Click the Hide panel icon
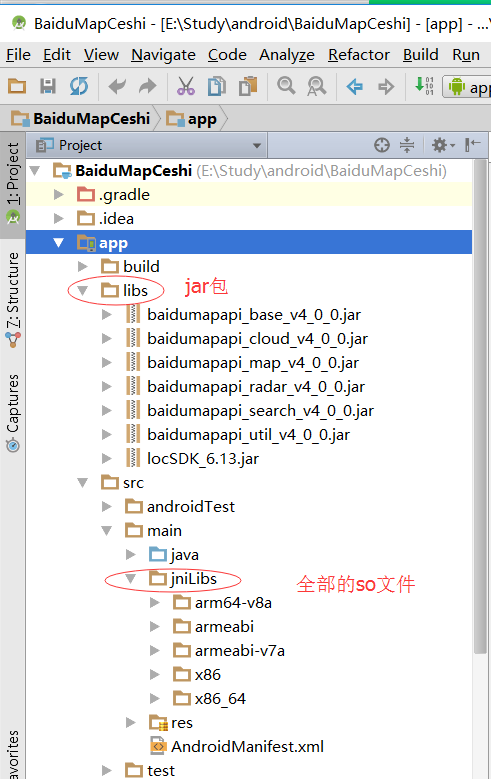This screenshot has width=491, height=779. click(472, 145)
